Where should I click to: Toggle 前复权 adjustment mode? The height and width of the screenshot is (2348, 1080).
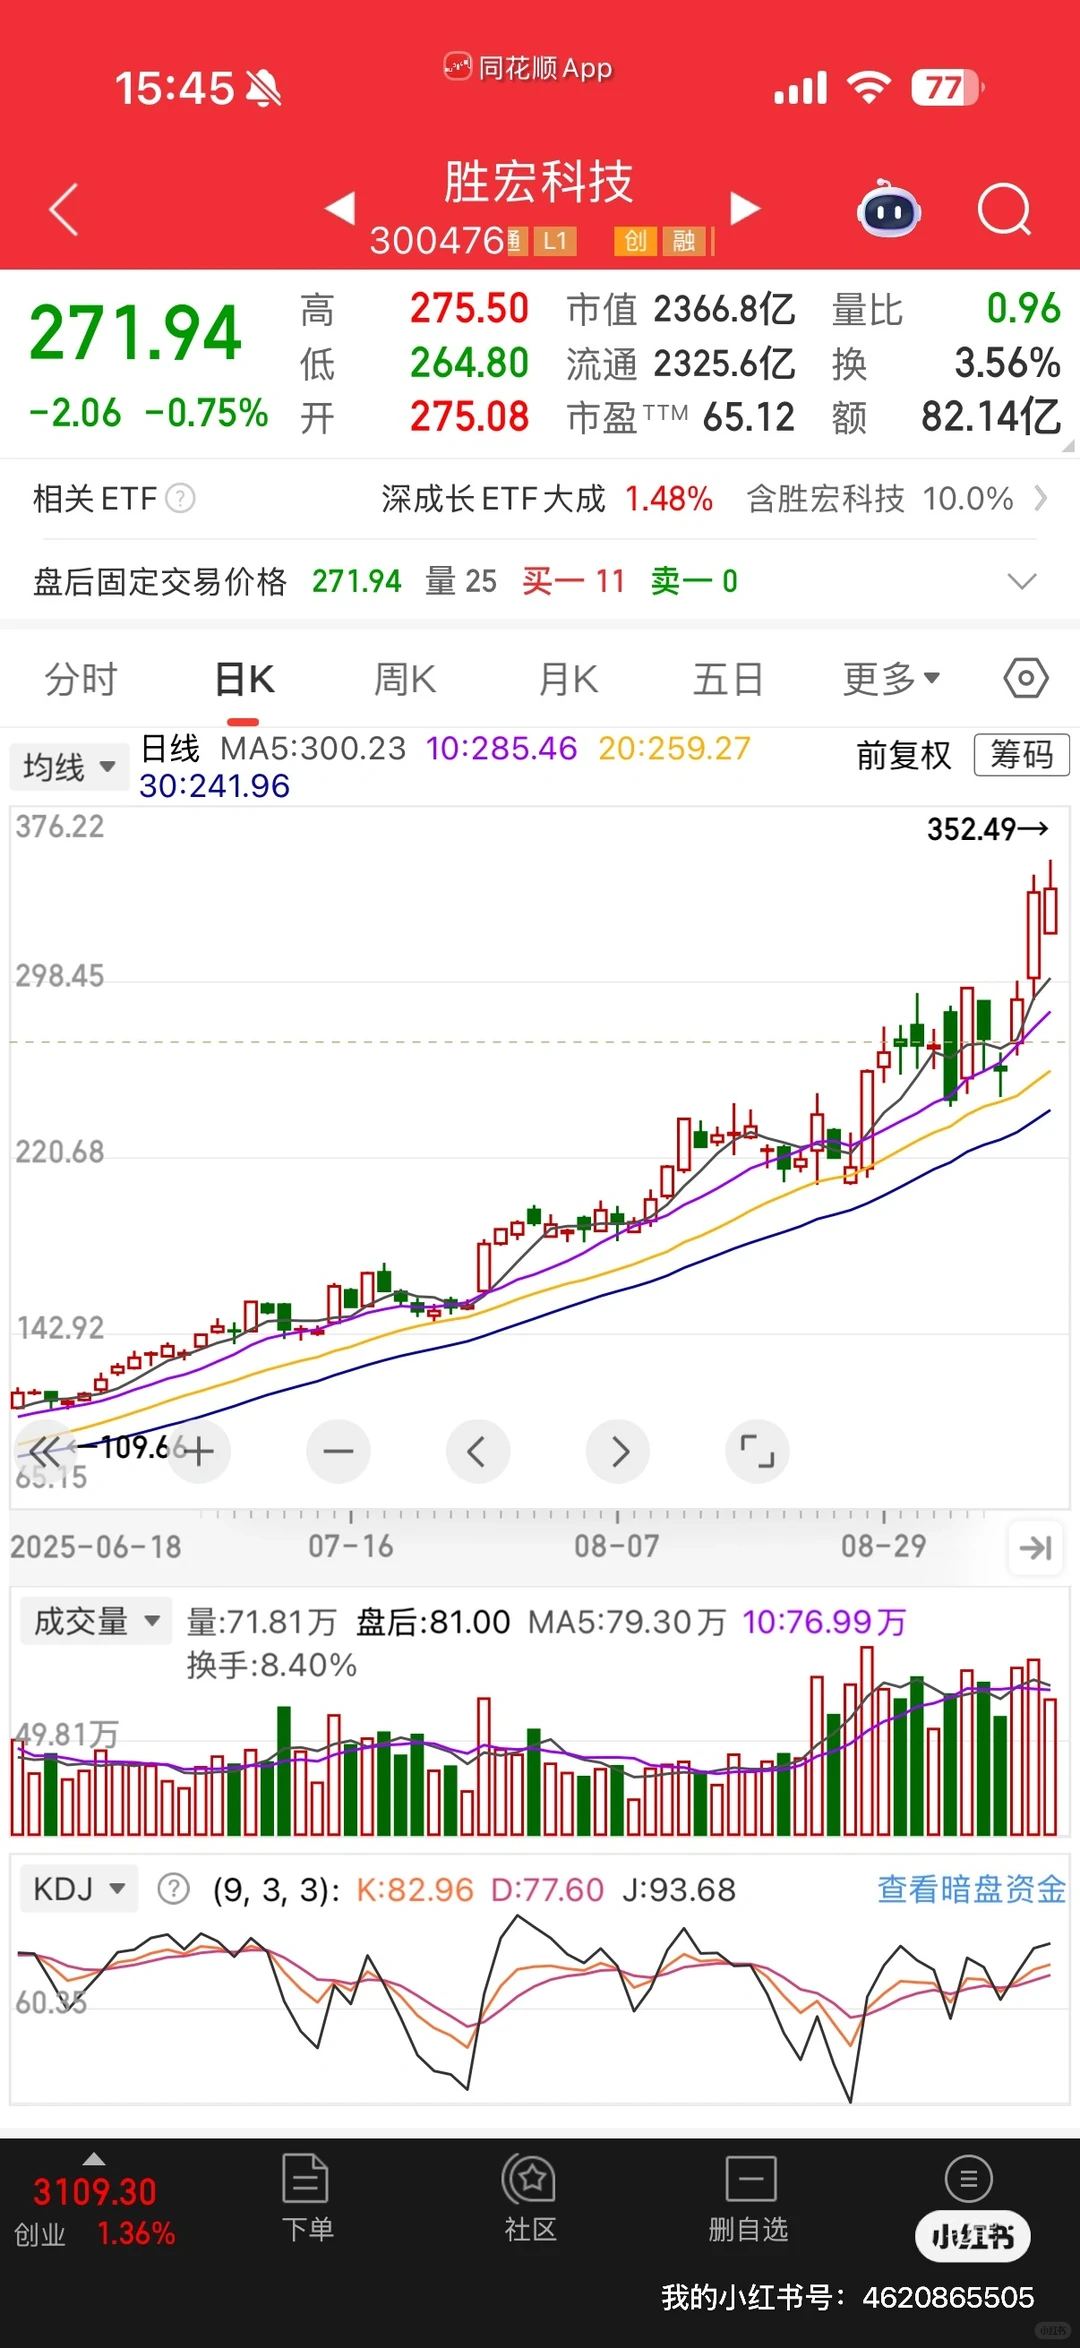click(904, 755)
